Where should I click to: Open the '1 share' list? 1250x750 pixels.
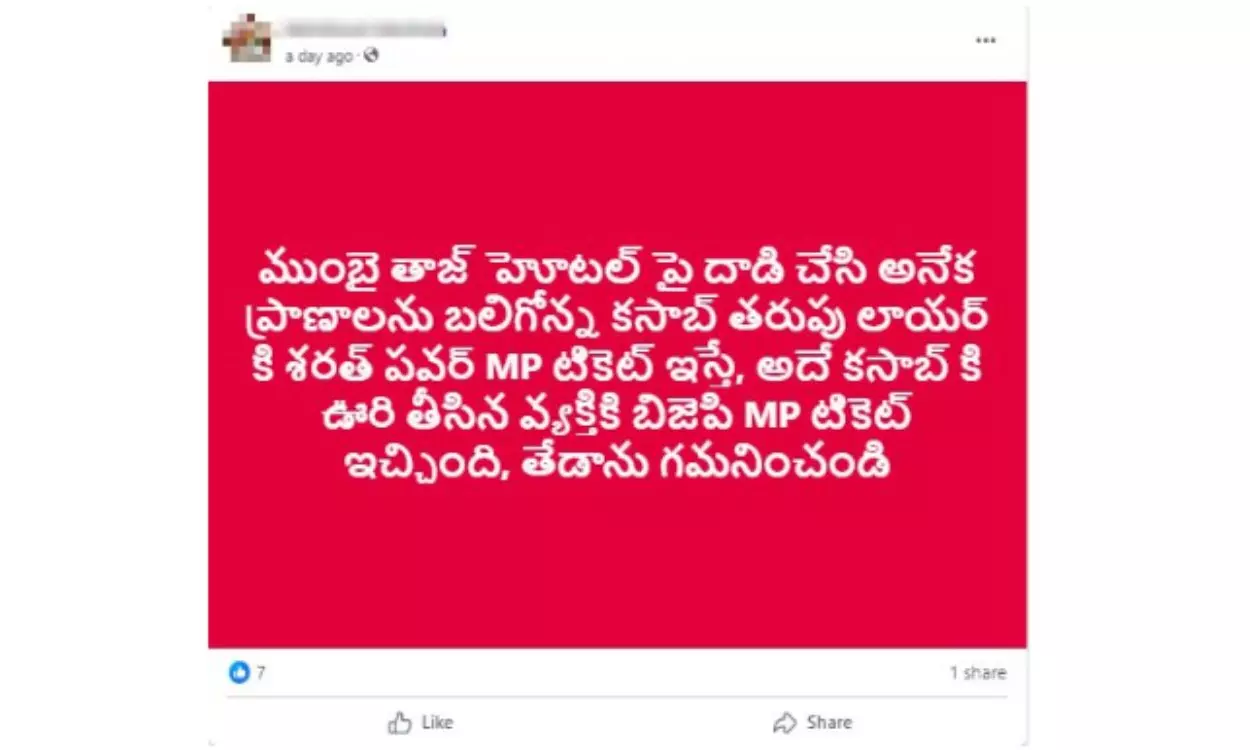(978, 673)
